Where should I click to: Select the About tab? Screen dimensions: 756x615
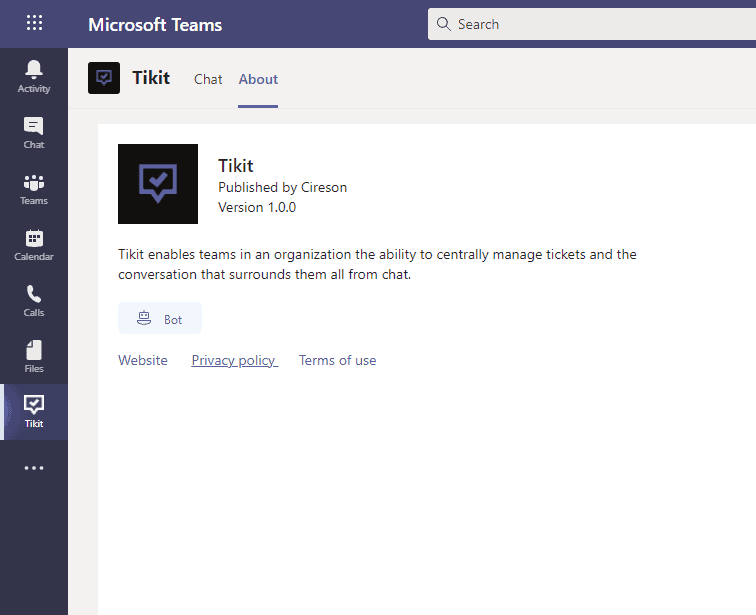click(258, 79)
